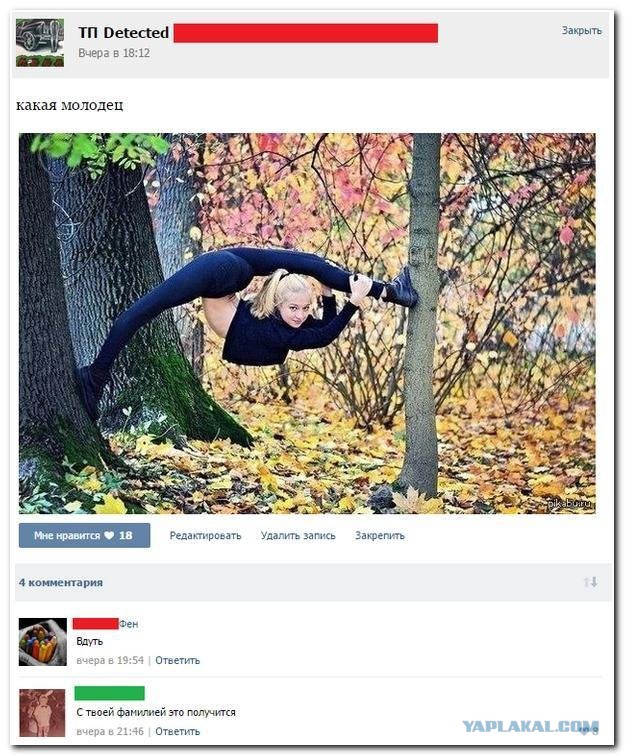Open first commenter's name ending in Фен
Viewport: 625px width, 756px height.
(x=106, y=623)
